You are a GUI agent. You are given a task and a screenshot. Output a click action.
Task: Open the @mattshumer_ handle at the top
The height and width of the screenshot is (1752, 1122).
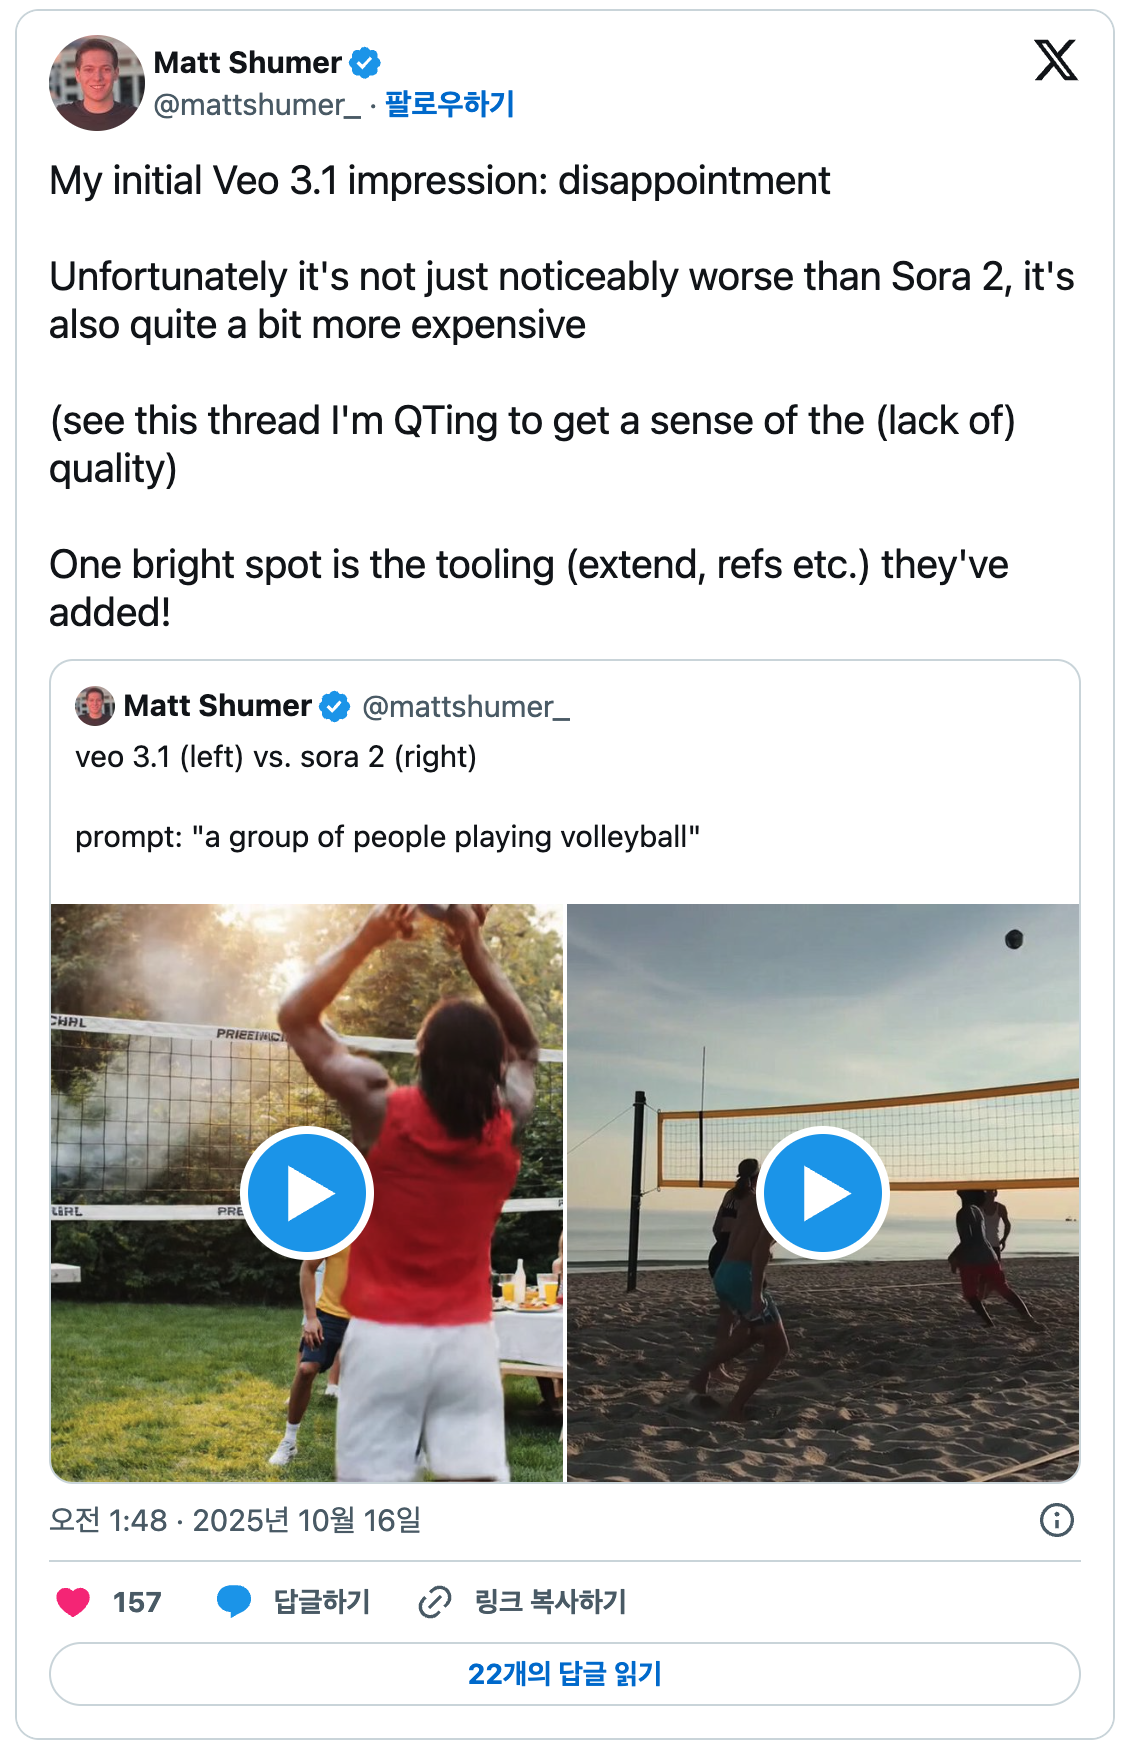click(x=257, y=105)
